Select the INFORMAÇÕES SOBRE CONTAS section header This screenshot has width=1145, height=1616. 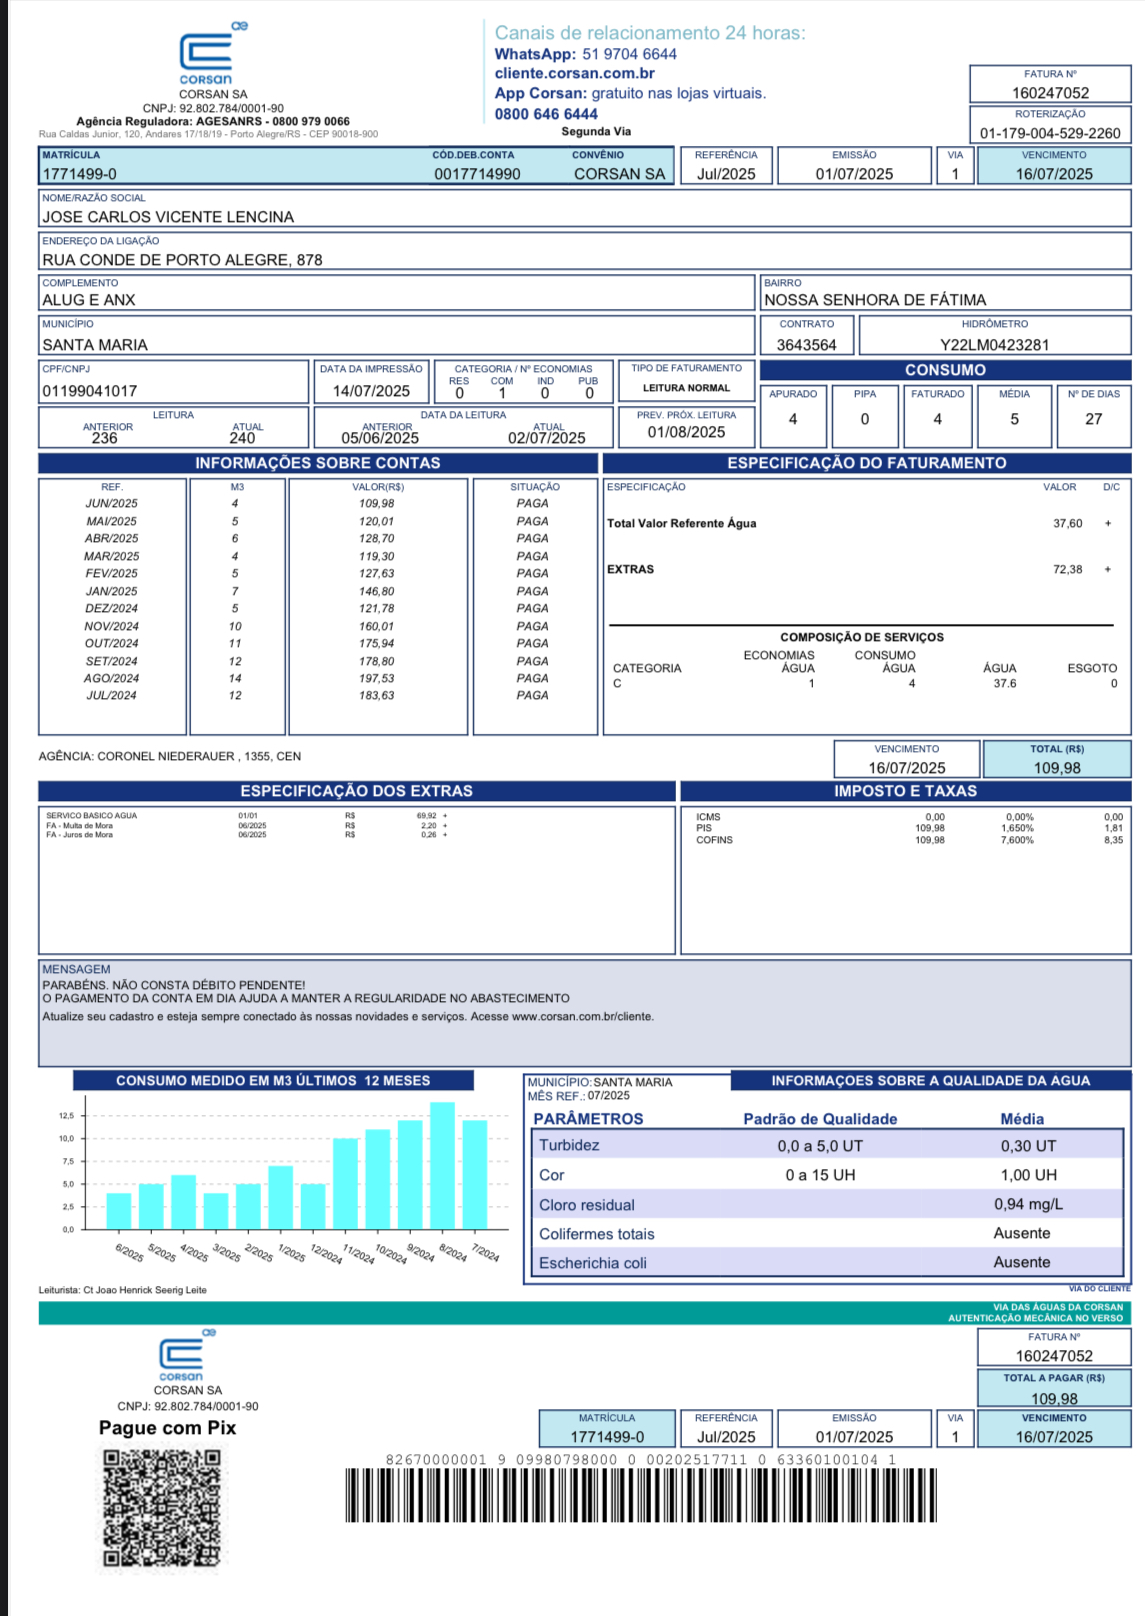317,463
